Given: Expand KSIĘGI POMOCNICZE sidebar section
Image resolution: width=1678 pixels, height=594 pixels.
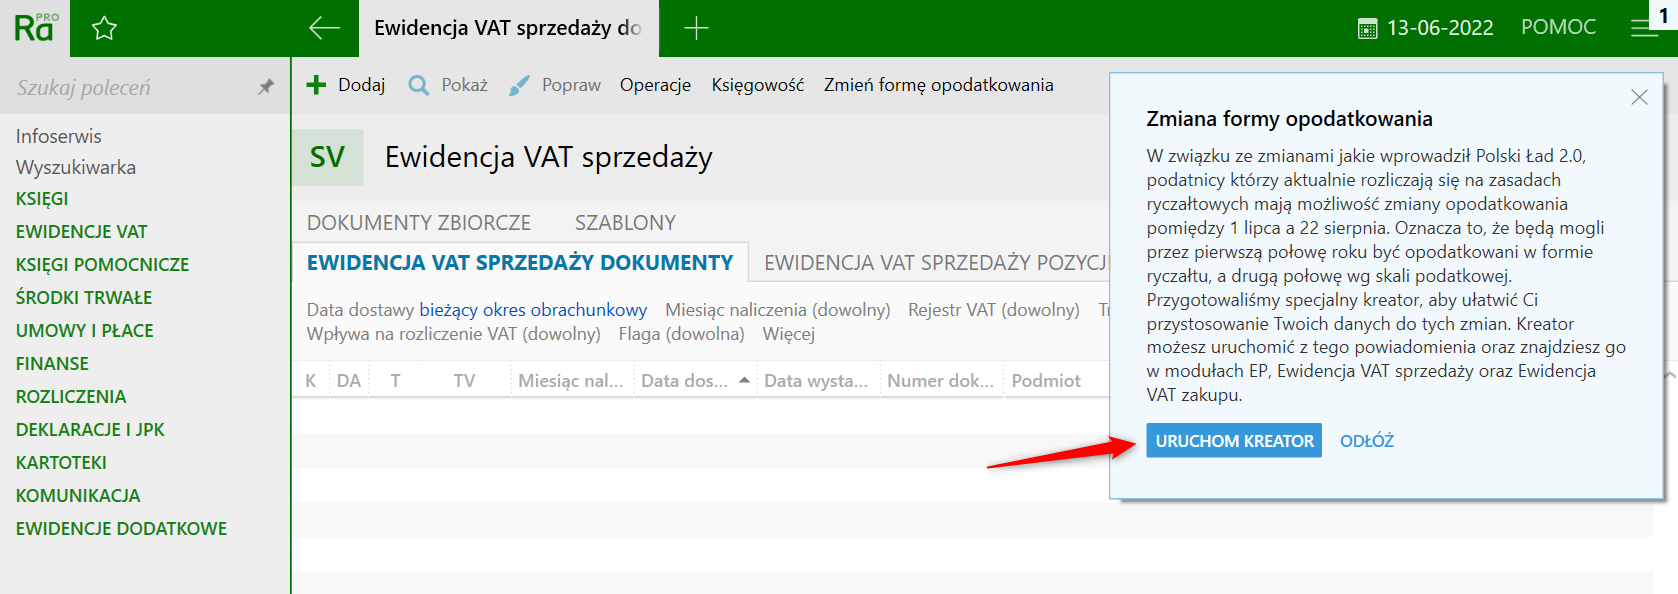Looking at the screenshot, I should click(x=102, y=265).
